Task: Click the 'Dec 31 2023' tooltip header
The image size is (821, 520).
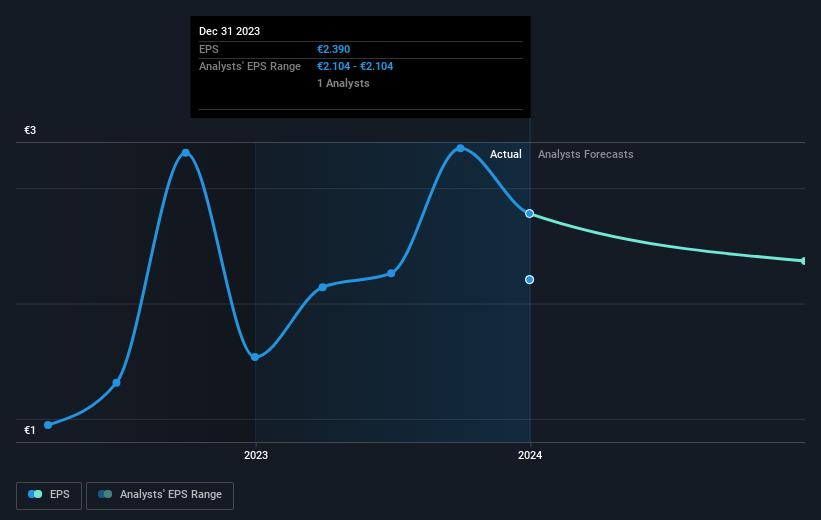Action: (x=229, y=31)
